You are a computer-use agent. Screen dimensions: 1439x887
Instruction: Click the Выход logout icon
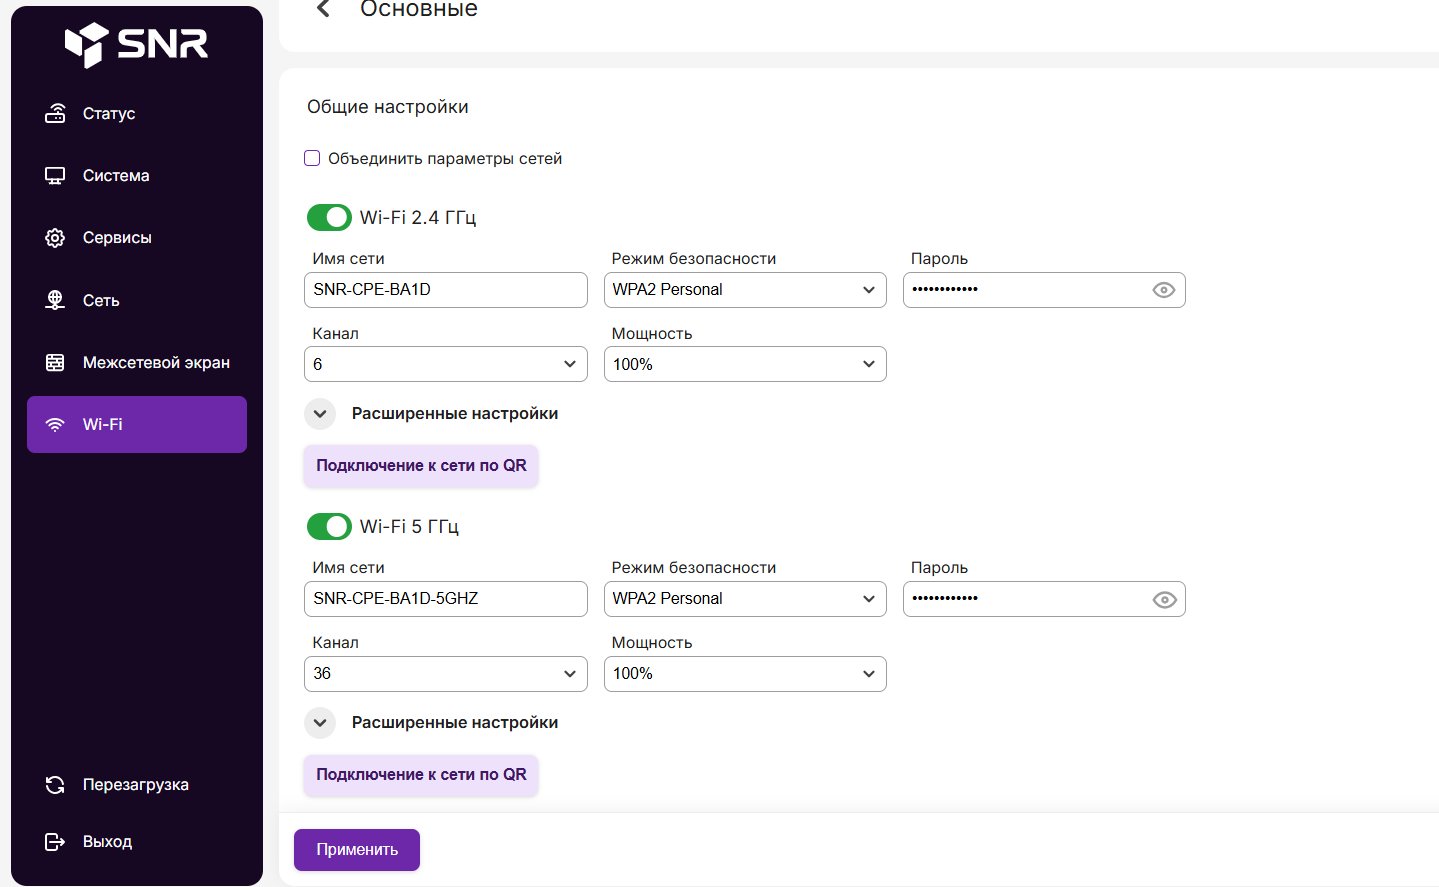(55, 842)
